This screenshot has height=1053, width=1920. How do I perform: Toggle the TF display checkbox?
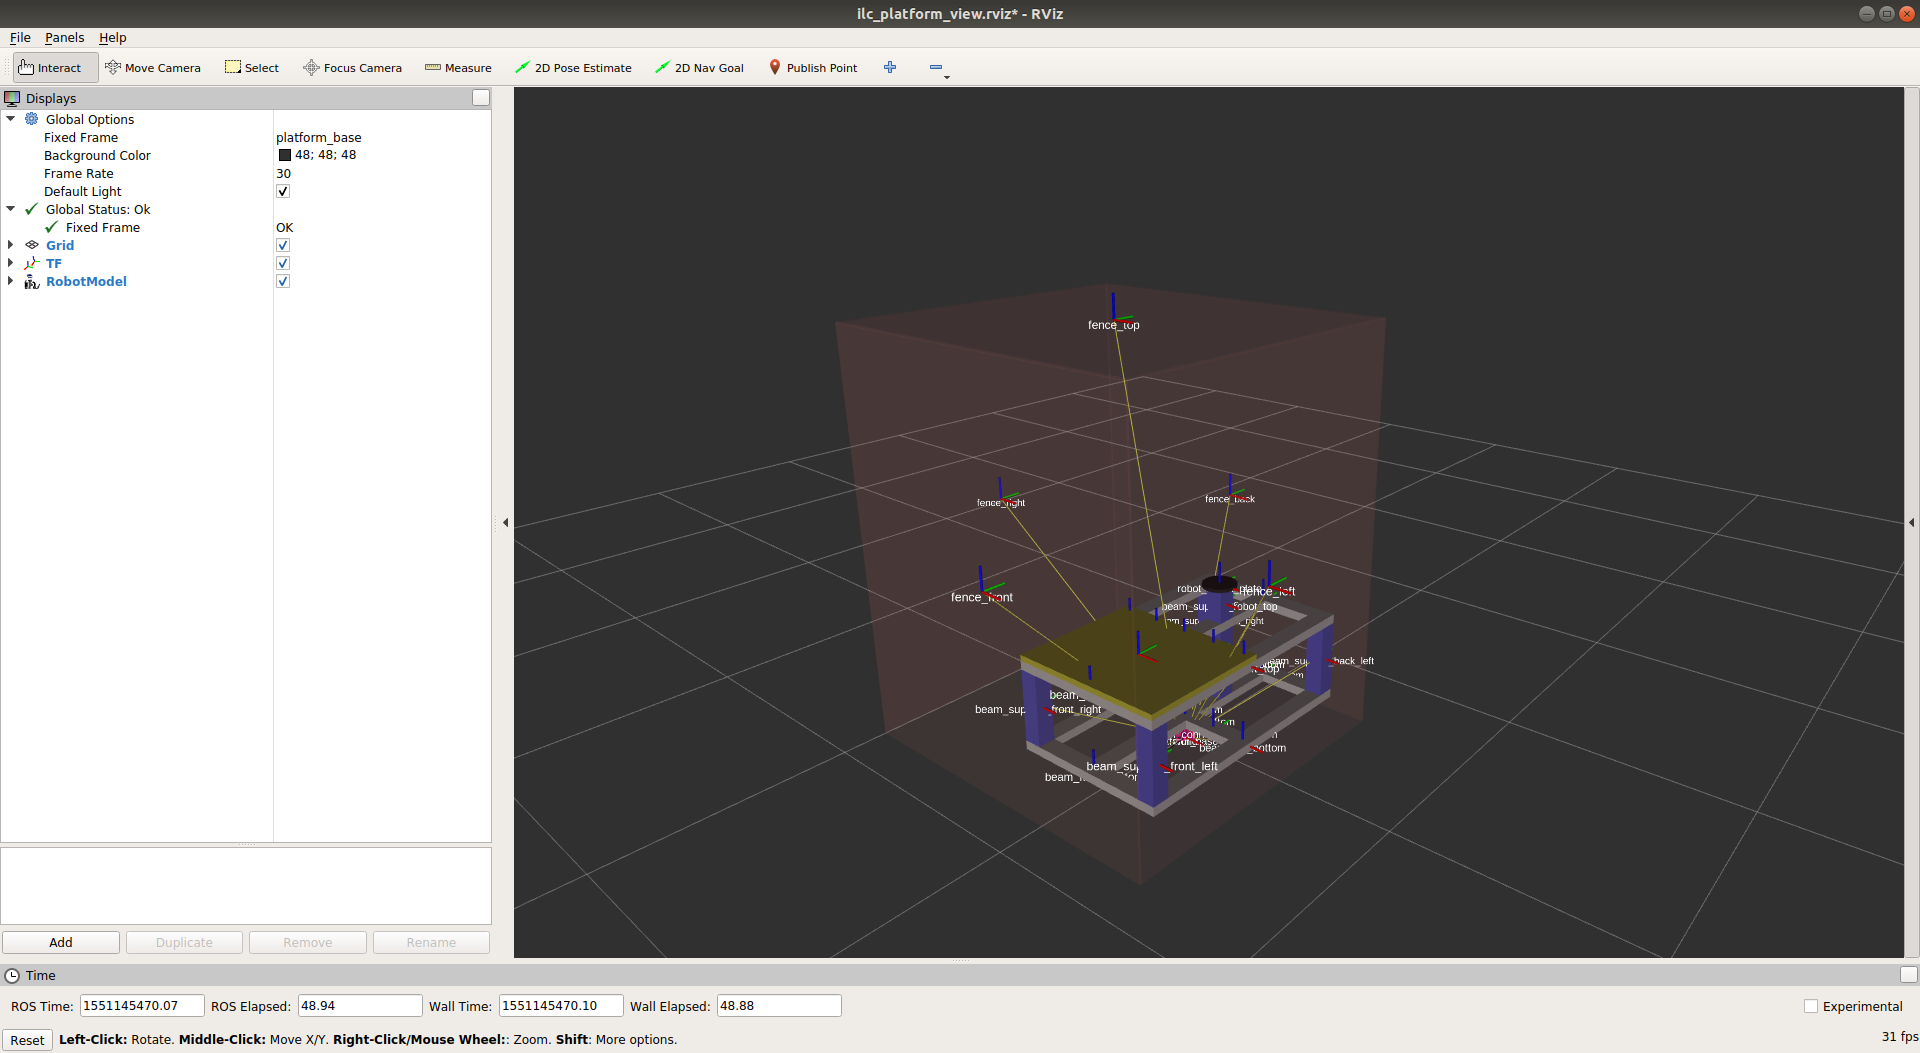pyautogui.click(x=283, y=263)
